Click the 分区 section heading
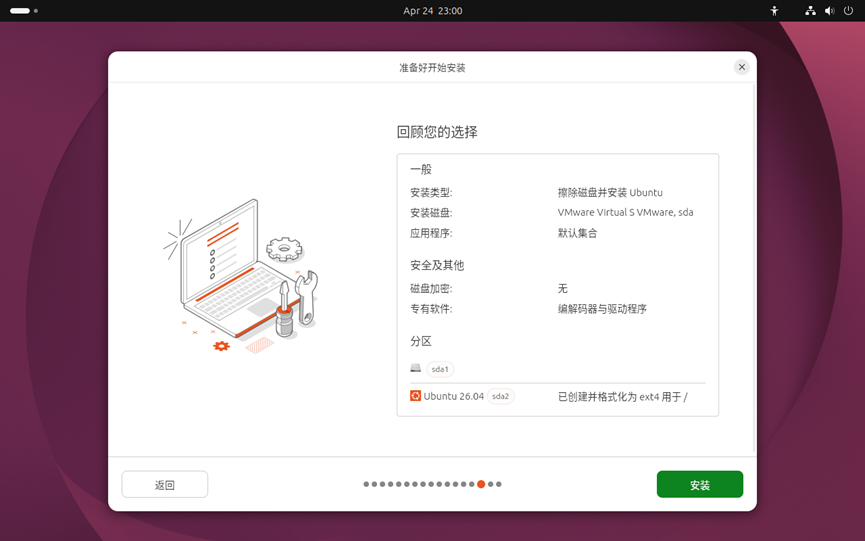 [x=420, y=341]
